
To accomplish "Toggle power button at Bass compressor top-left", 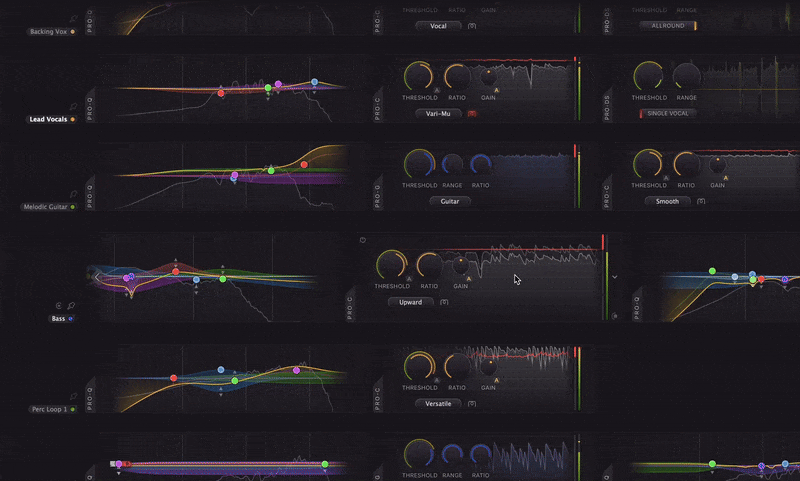I will tap(362, 240).
